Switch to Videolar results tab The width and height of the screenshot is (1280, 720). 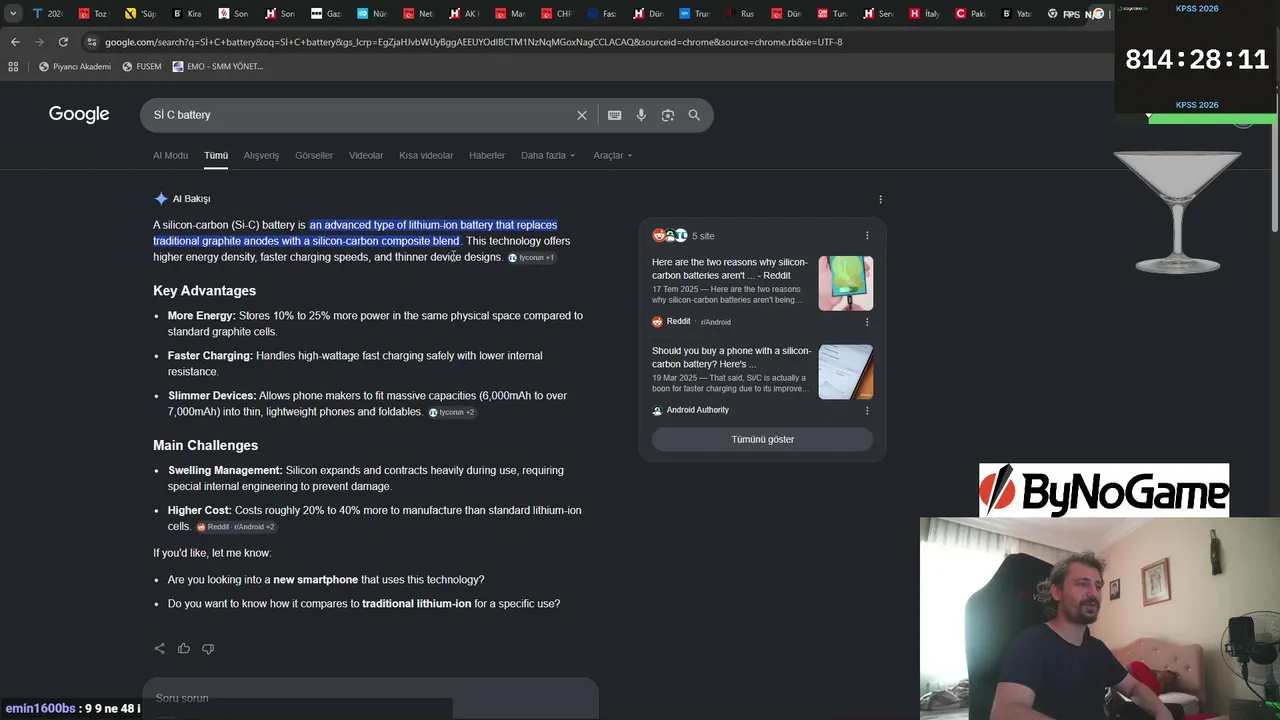(x=366, y=155)
